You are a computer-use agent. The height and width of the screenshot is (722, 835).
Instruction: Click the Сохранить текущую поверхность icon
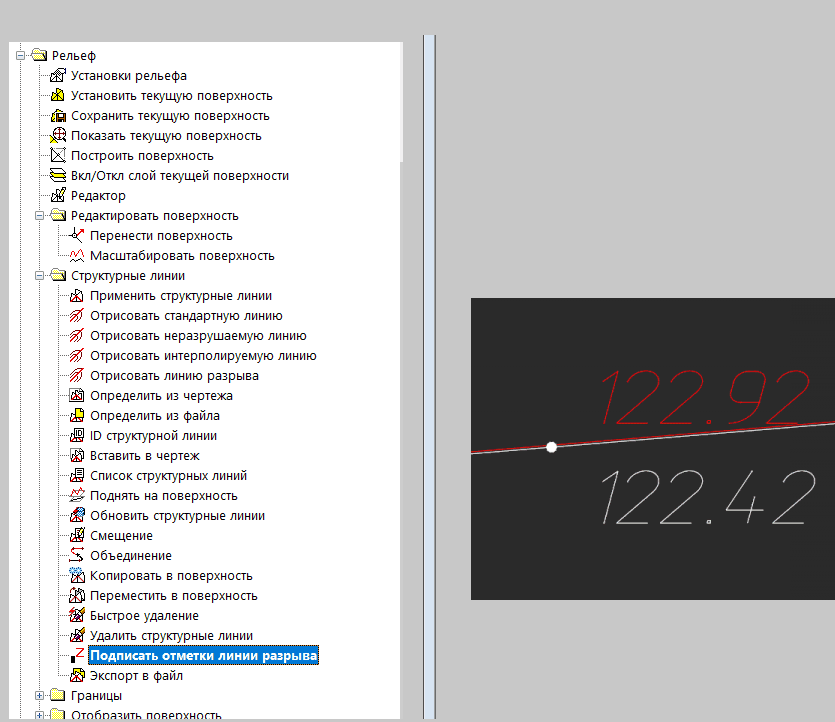(x=58, y=116)
